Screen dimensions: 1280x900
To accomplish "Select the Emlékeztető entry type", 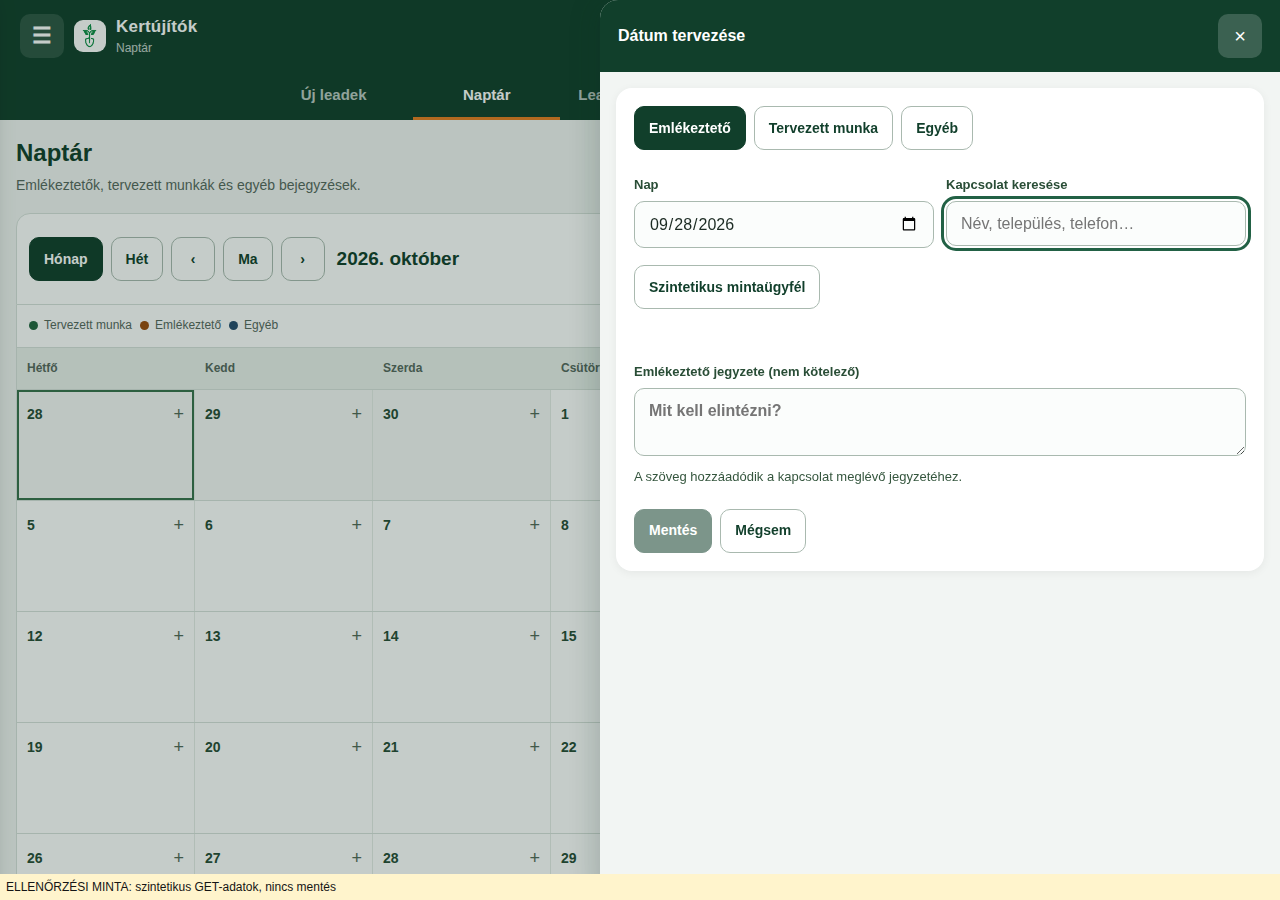I will [x=690, y=128].
